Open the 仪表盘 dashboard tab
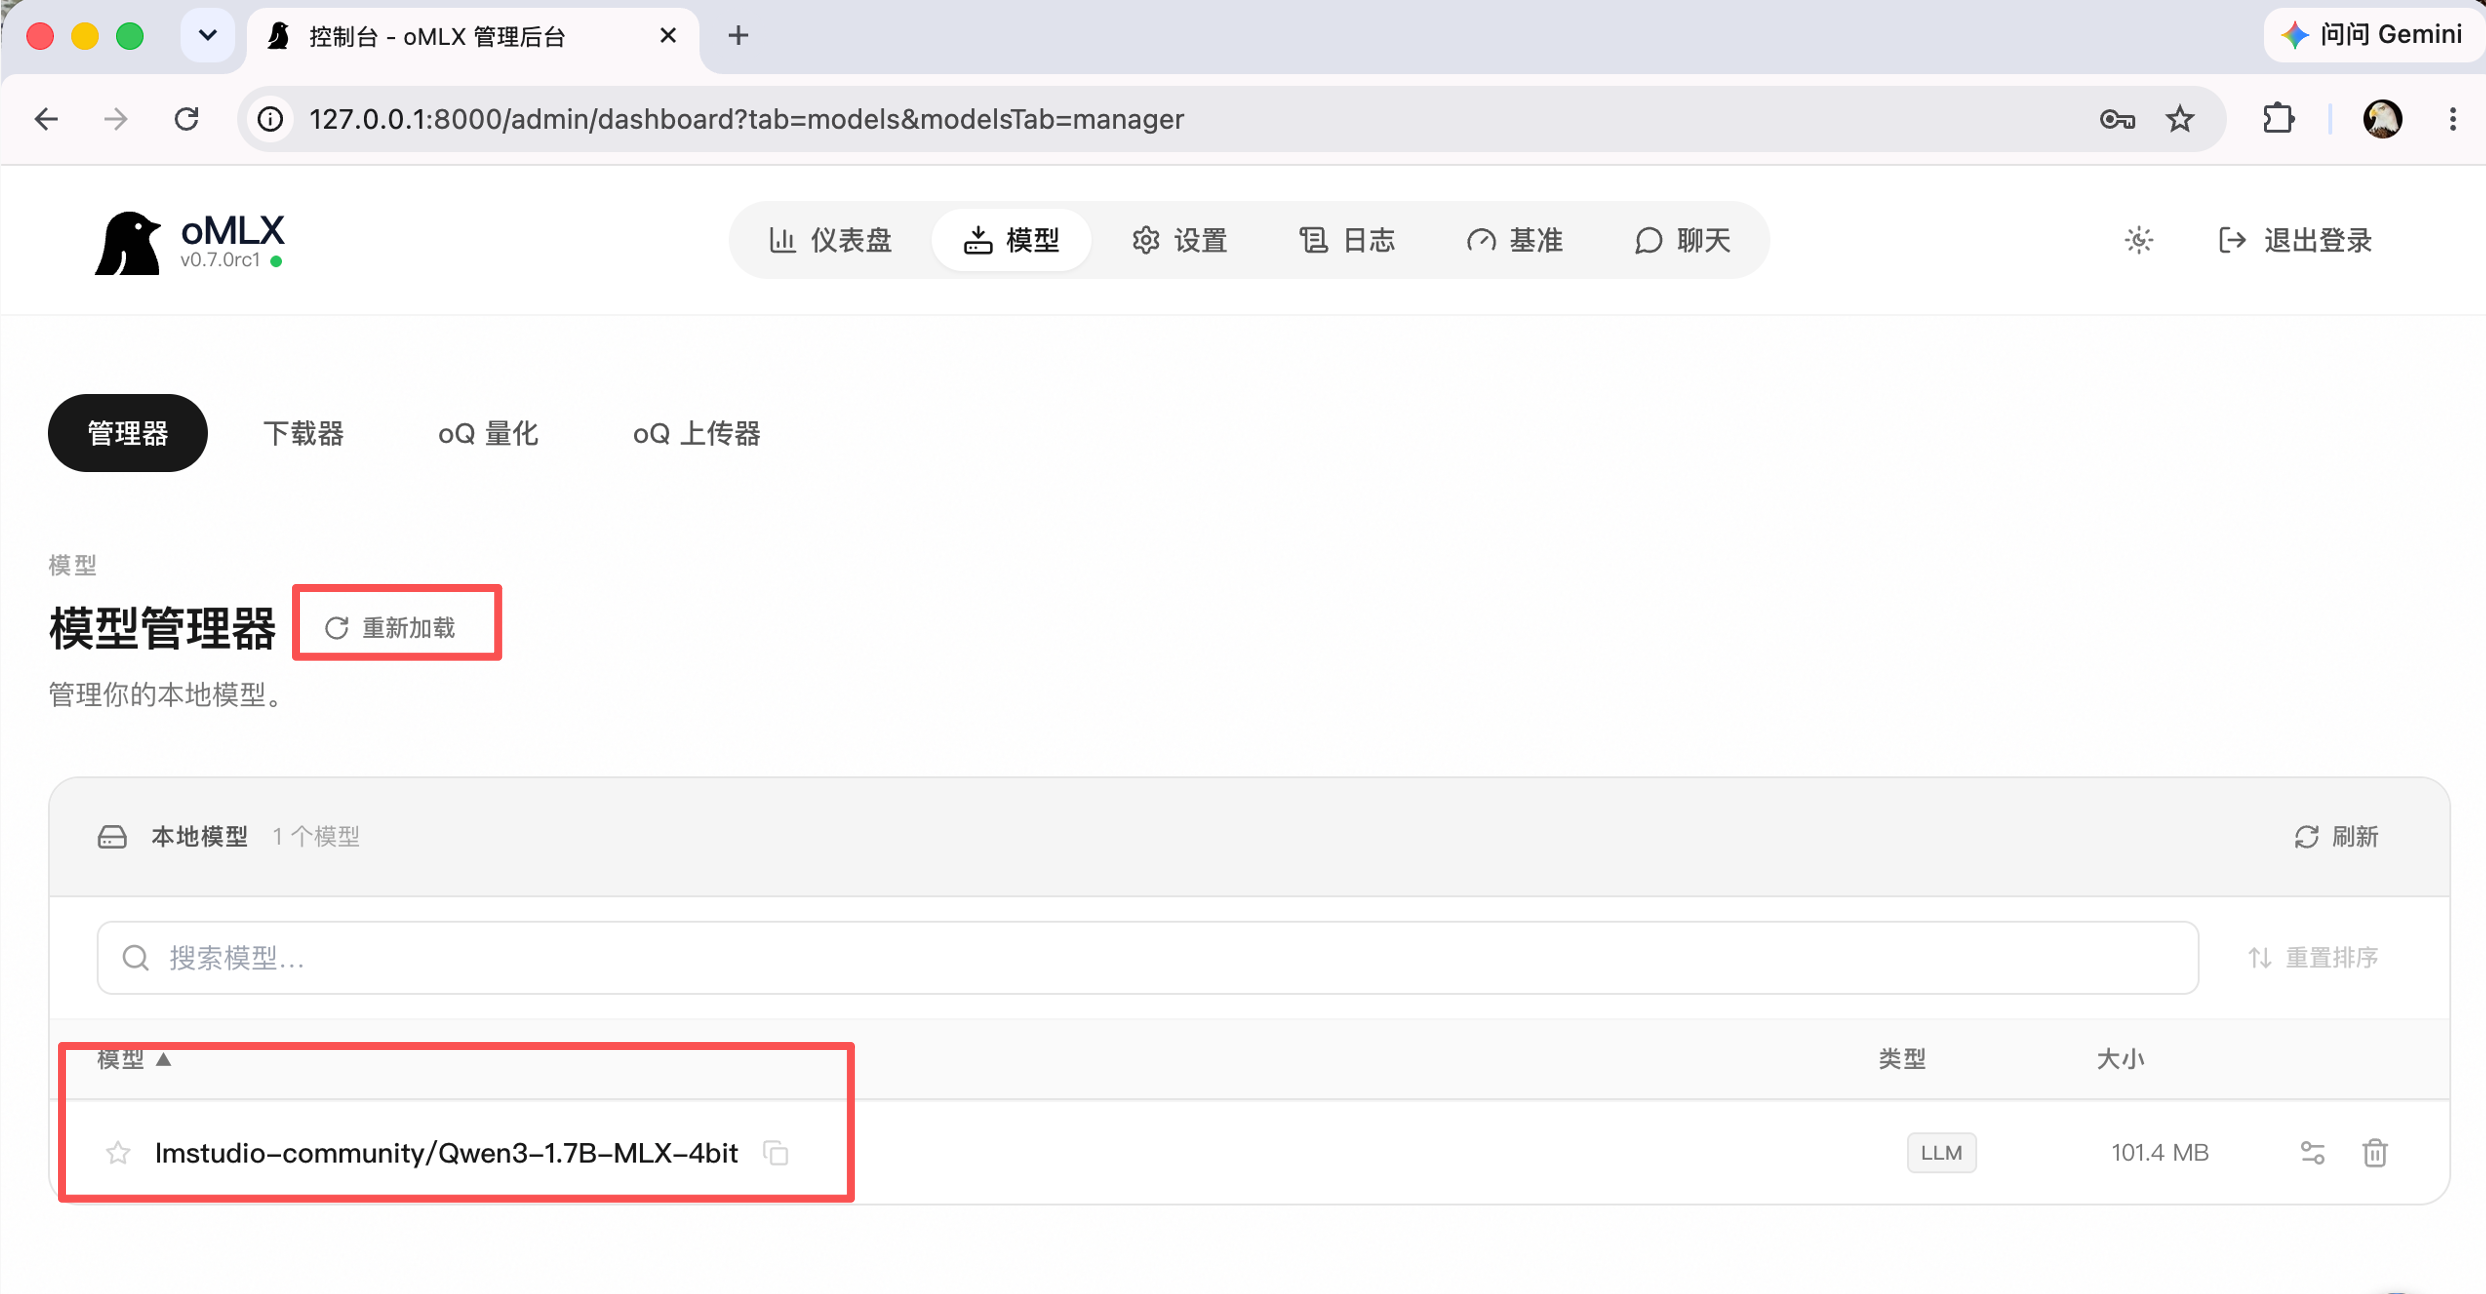Viewport: 2486px width, 1294px height. (x=830, y=240)
